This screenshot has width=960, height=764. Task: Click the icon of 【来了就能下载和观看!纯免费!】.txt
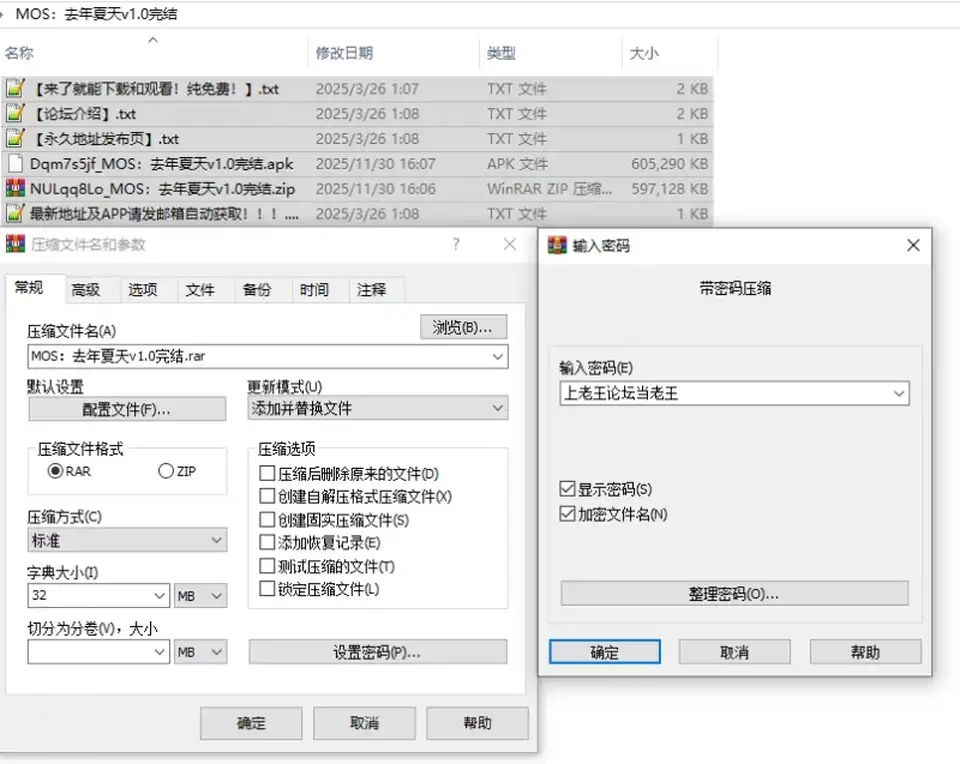coord(15,88)
